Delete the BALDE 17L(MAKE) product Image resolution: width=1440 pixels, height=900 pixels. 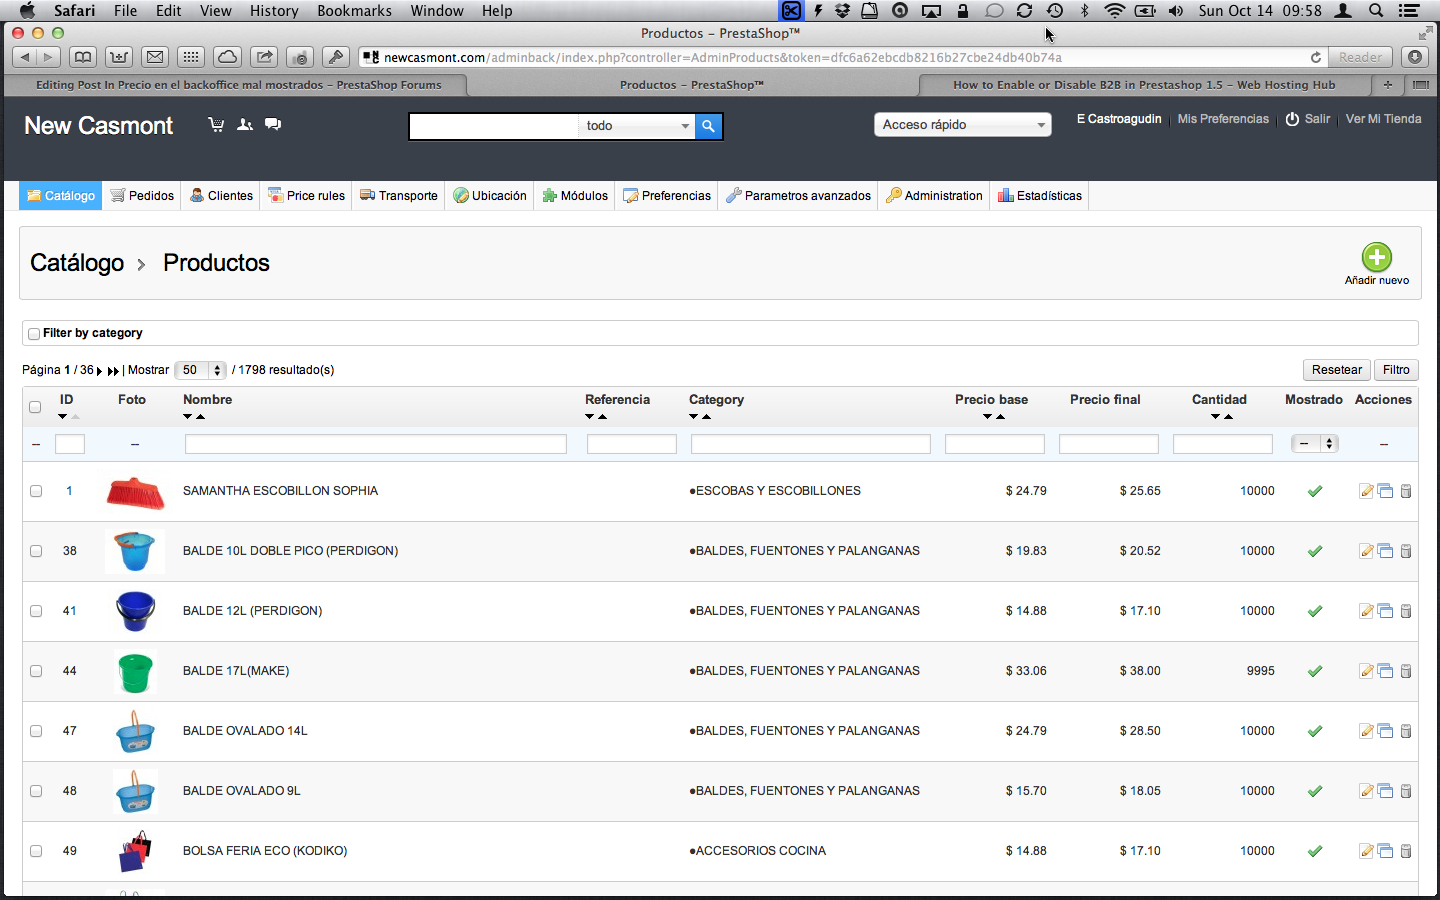(1406, 671)
